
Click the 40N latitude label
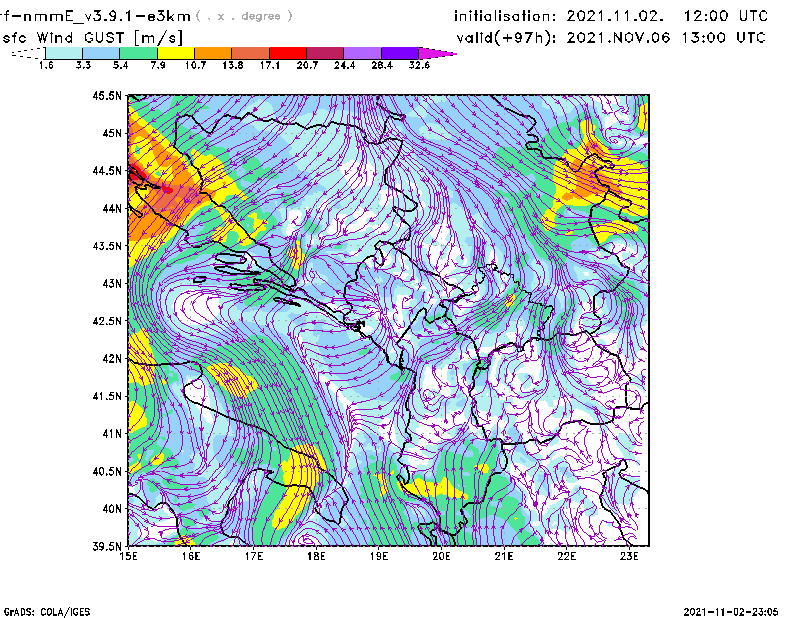[x=112, y=509]
